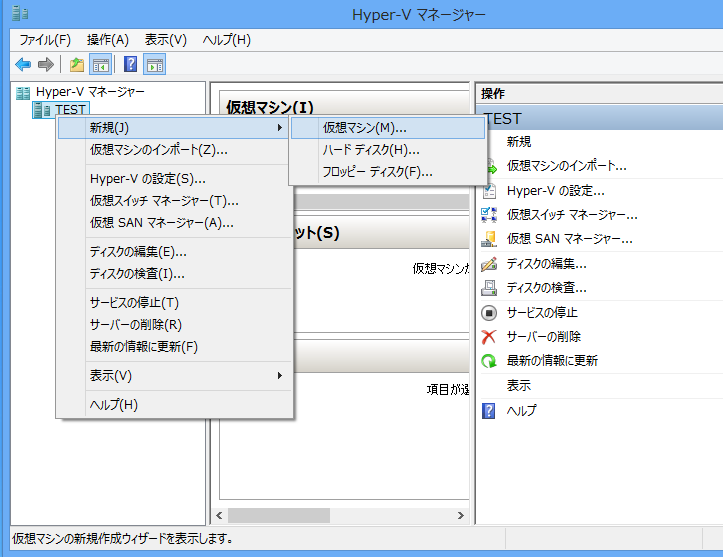This screenshot has height=557, width=723.
Task: Select 仮想 SAN マネージャー(A)... in context menu
Action: [174, 223]
